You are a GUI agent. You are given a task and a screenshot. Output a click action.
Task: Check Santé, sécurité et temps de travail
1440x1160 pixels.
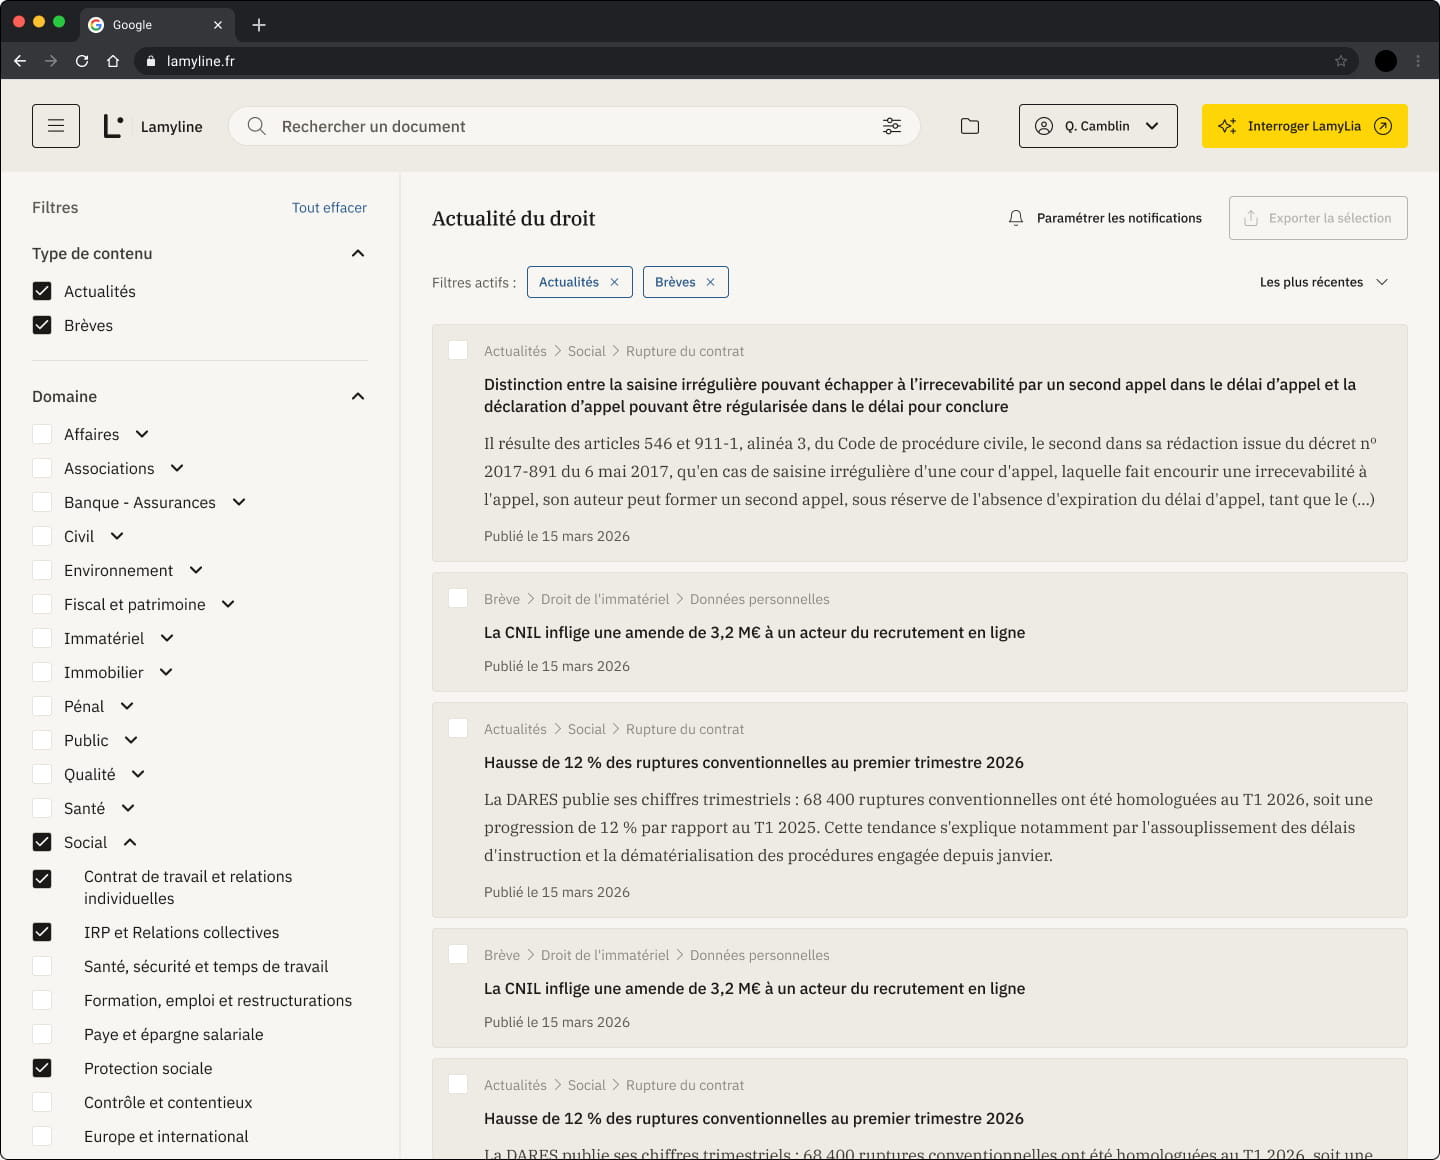(42, 966)
